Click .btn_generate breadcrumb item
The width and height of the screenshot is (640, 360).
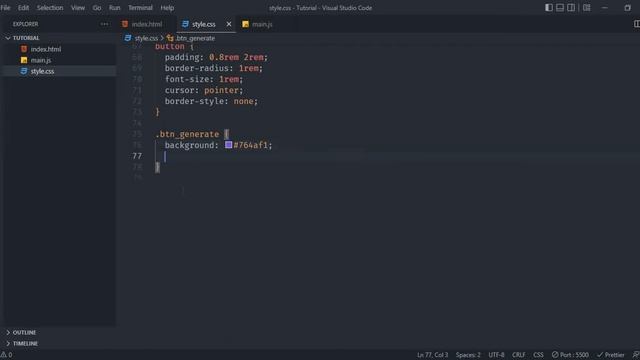click(x=195, y=38)
